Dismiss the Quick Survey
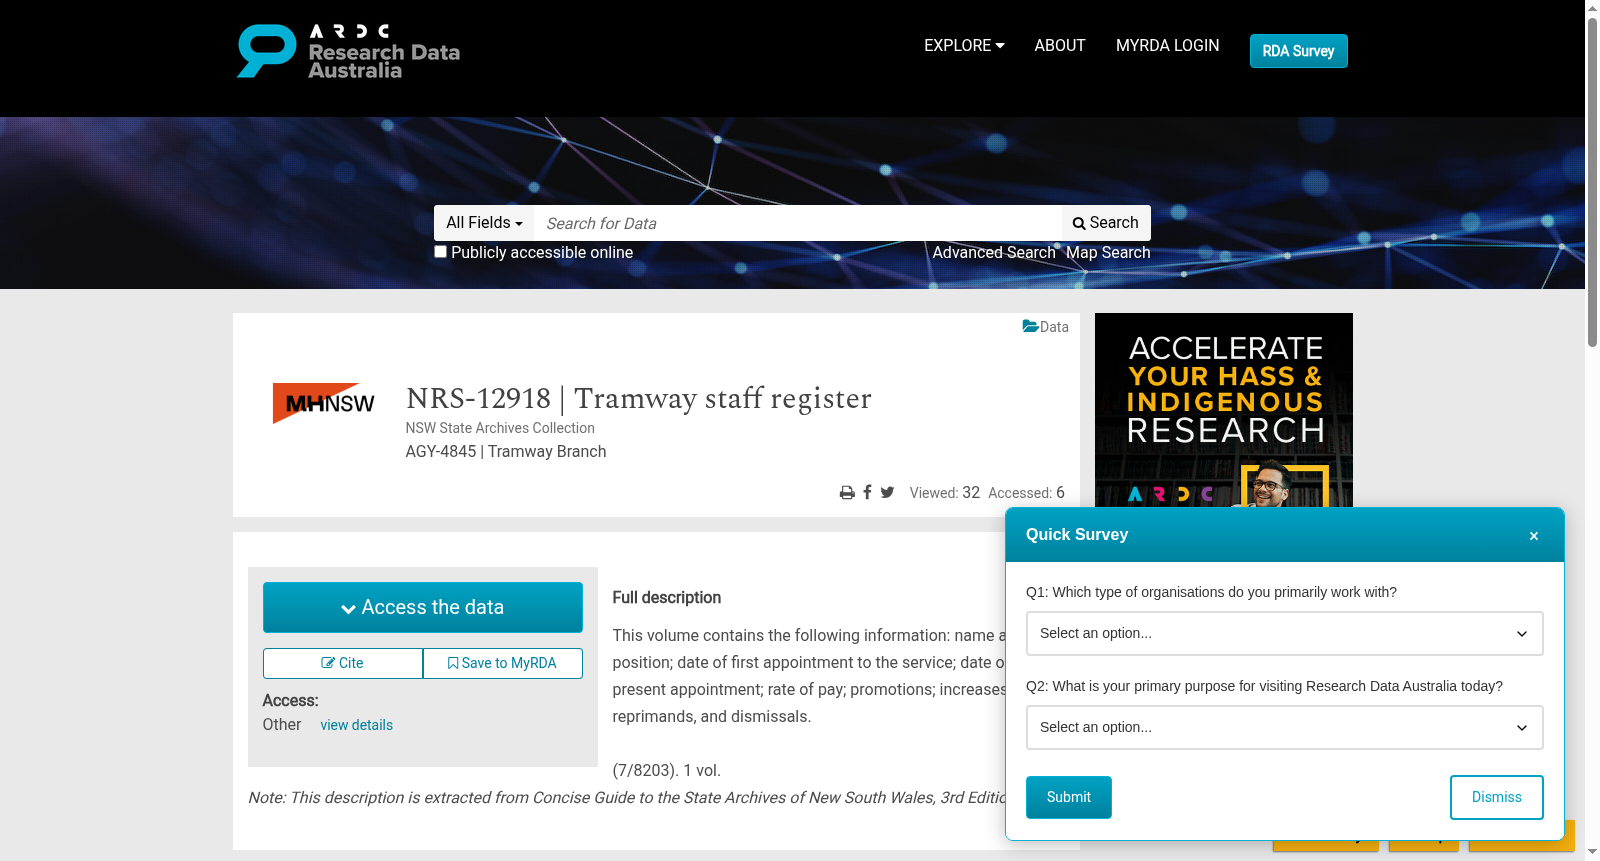 pos(1496,797)
